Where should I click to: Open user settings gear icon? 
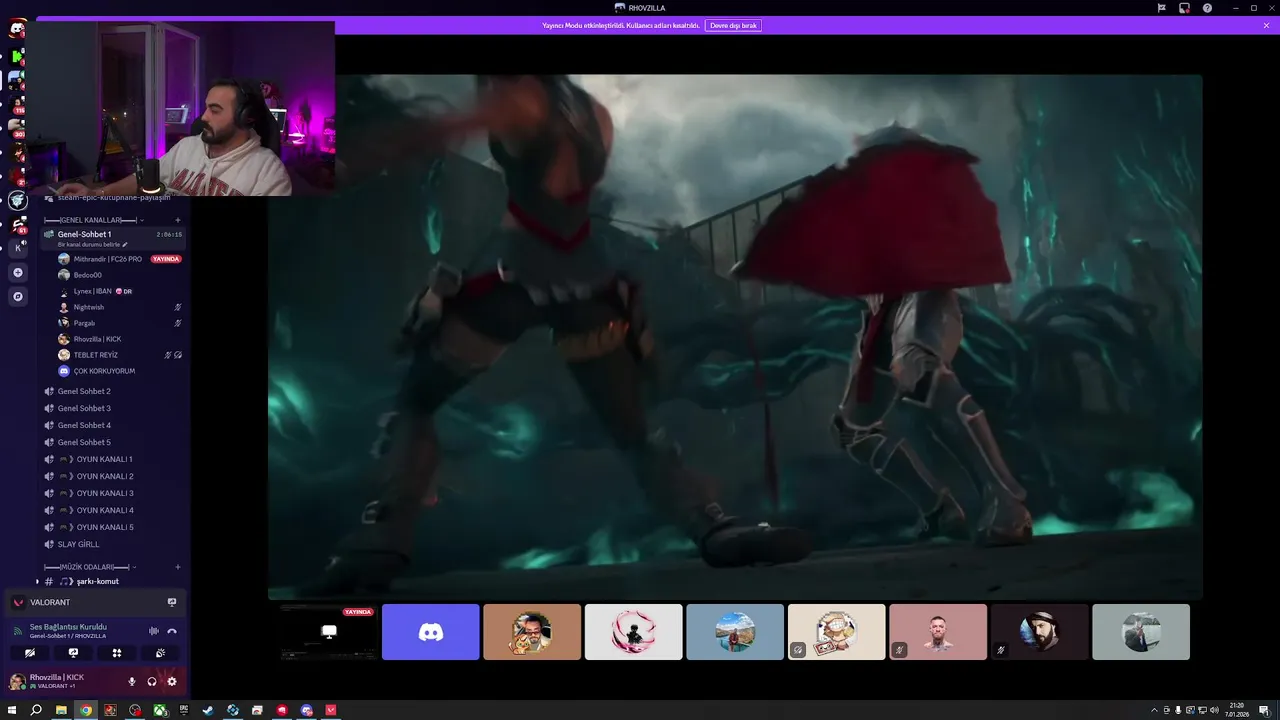pos(172,681)
